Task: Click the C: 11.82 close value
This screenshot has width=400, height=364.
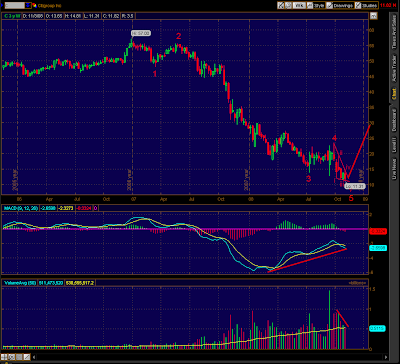Action: point(110,16)
